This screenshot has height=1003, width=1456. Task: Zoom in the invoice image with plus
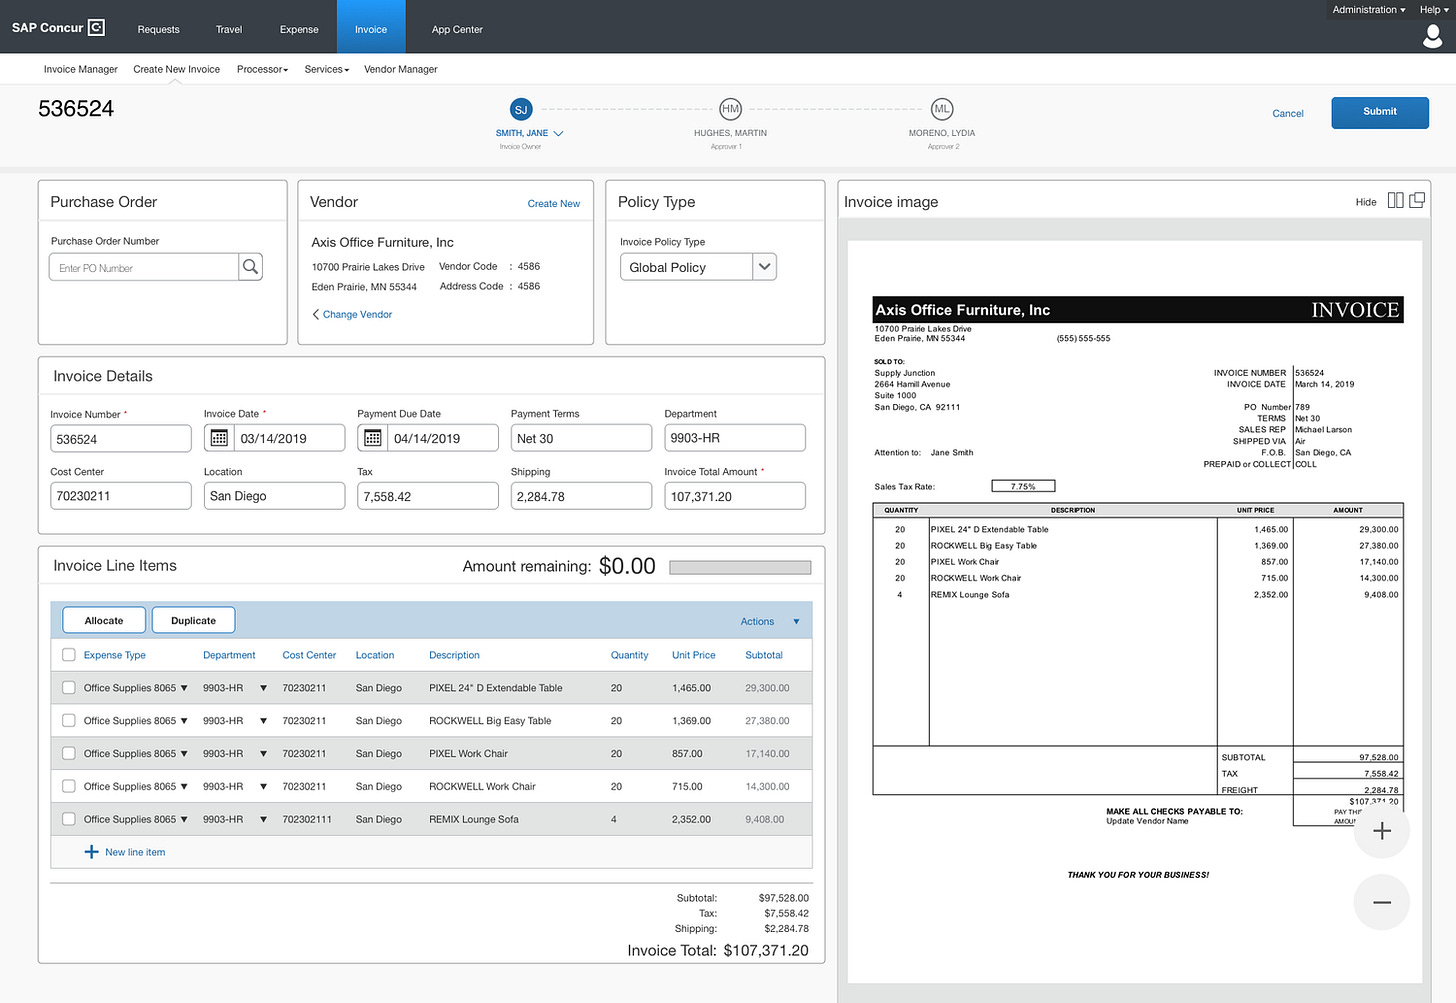(1382, 831)
